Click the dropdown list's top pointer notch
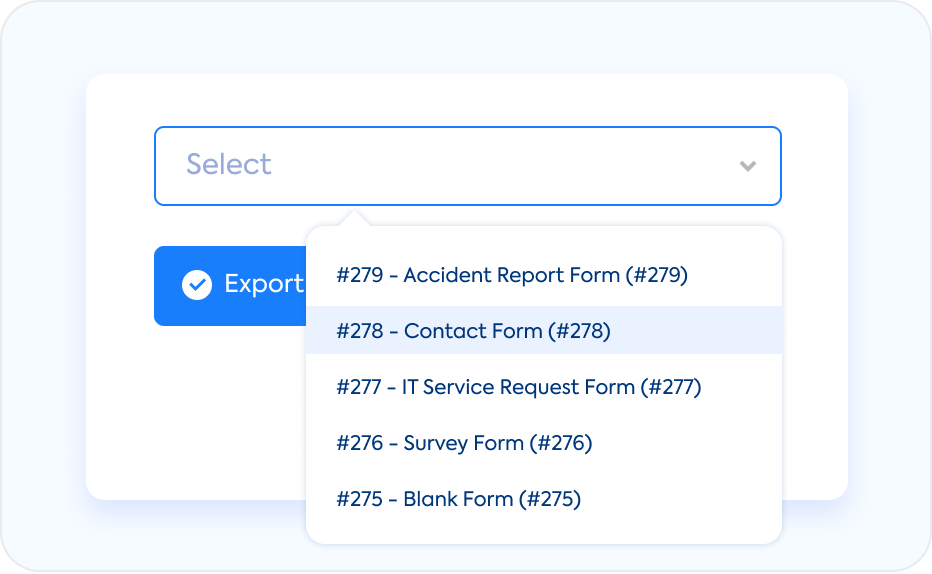Screen dimensions: 932x574 354,218
